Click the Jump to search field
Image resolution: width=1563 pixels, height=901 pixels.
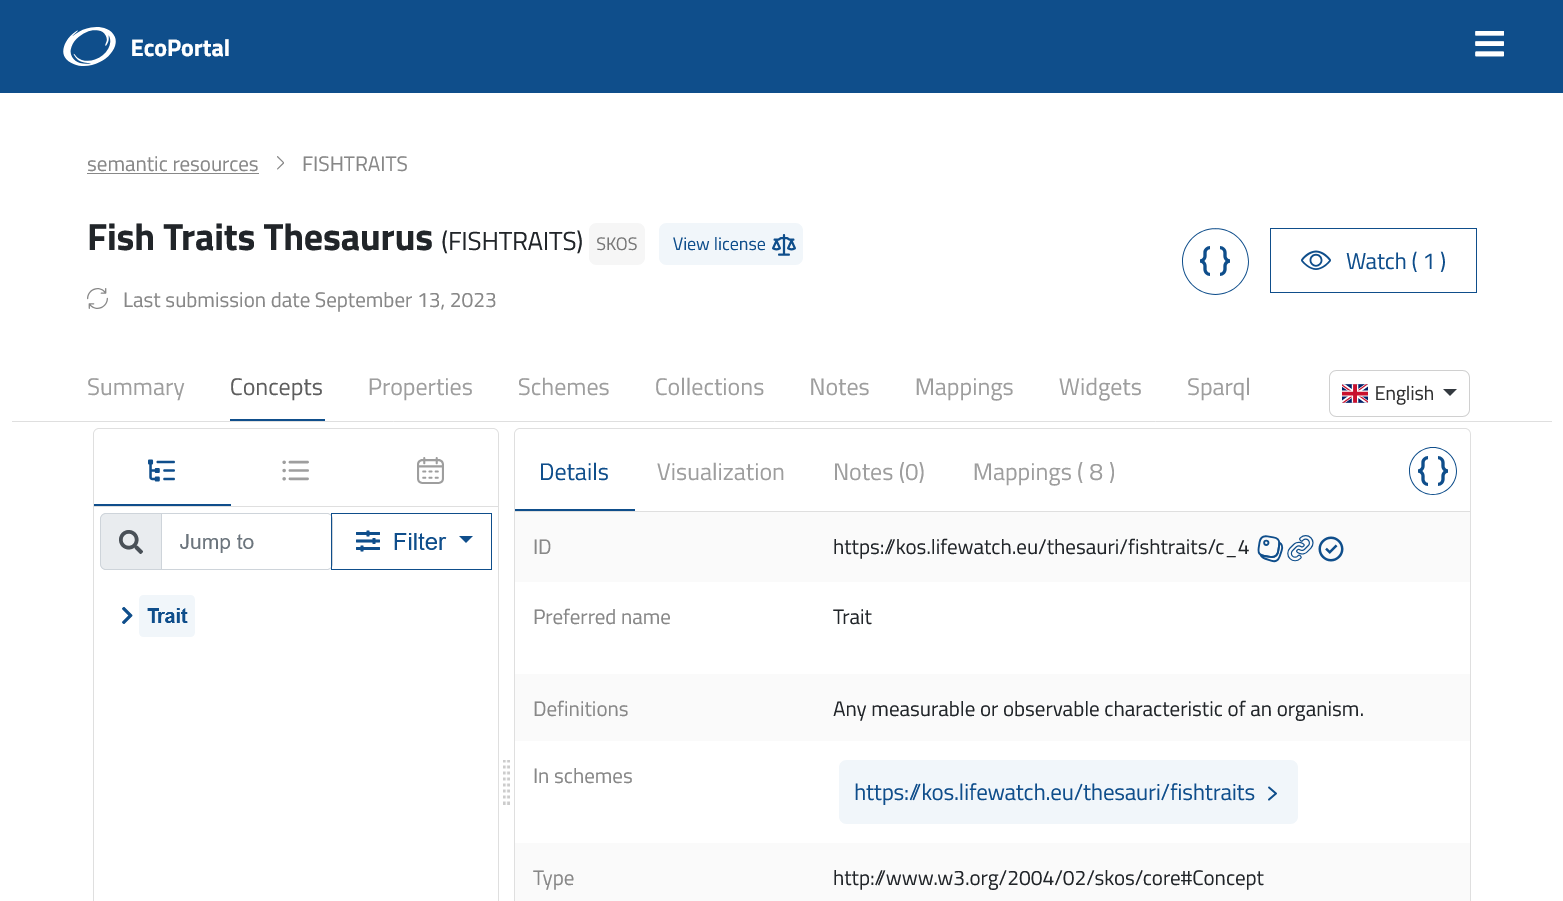(x=246, y=542)
